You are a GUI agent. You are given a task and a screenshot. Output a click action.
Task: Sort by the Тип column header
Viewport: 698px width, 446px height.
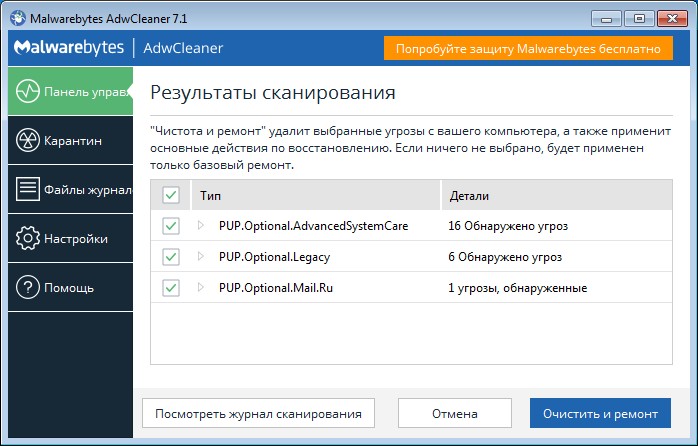pyautogui.click(x=316, y=195)
